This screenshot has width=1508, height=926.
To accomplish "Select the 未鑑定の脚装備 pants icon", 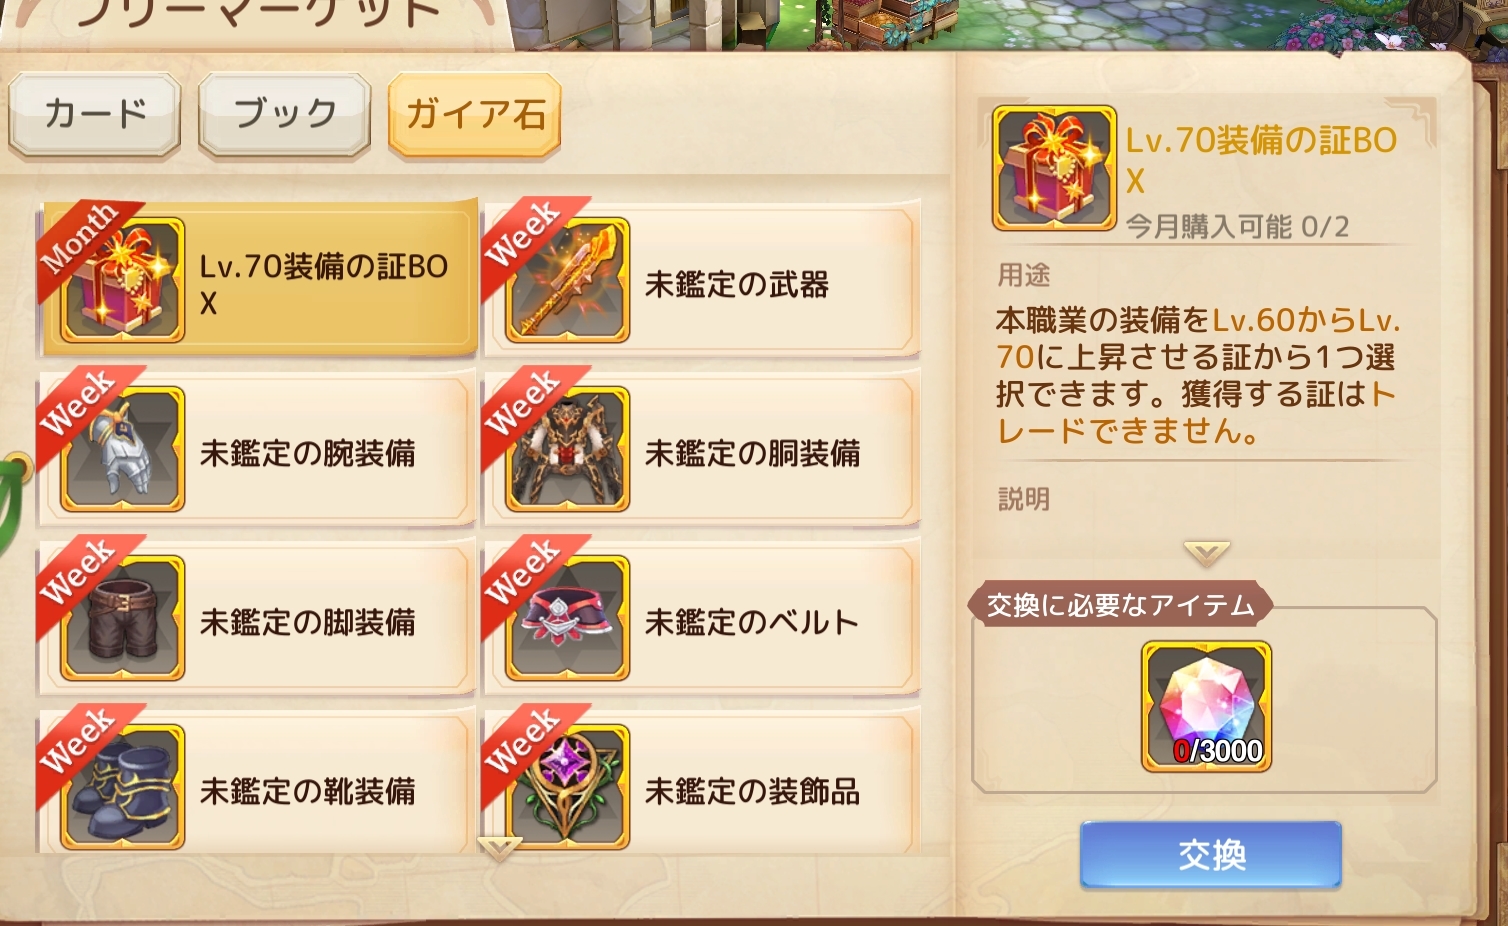I will pyautogui.click(x=123, y=618).
